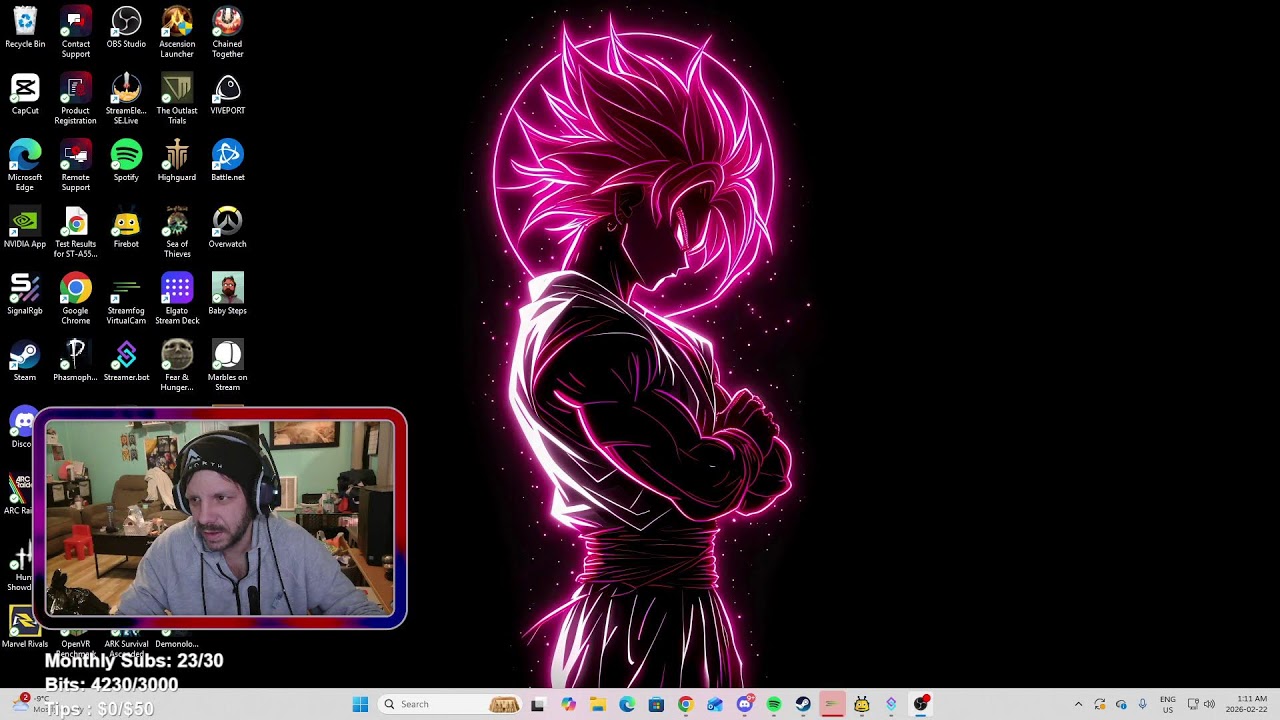Switch to Streamfog on the taskbar
This screenshot has height=720, width=1280.
[832, 704]
